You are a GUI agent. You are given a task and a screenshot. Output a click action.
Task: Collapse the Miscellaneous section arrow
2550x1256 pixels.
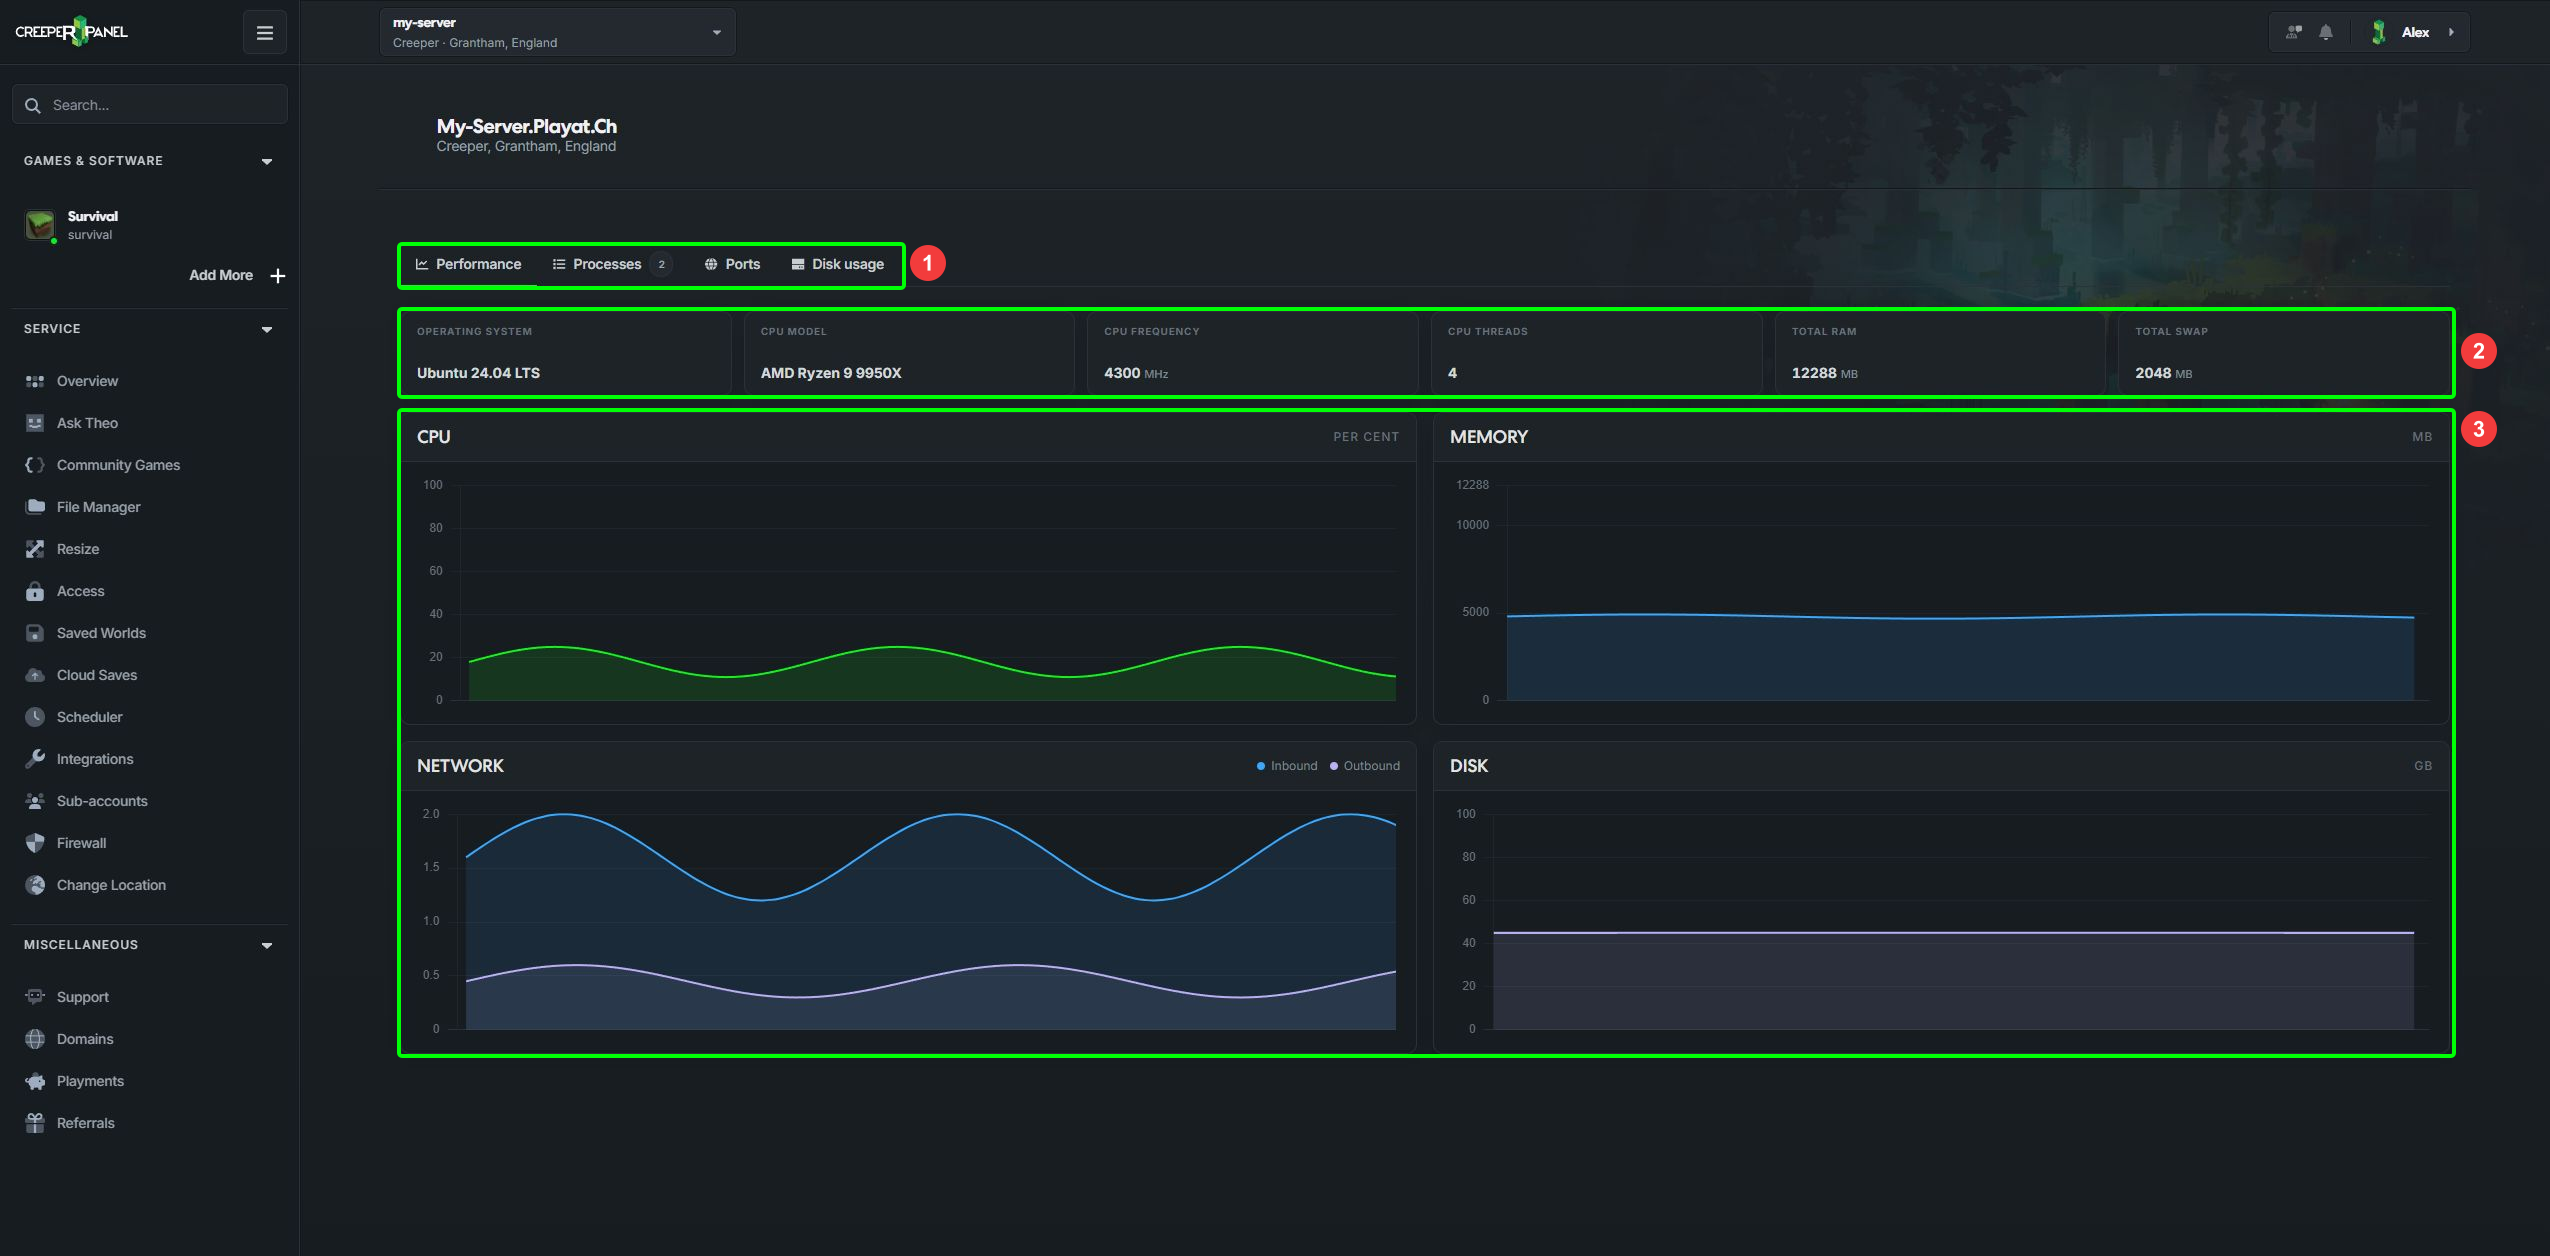pos(267,945)
